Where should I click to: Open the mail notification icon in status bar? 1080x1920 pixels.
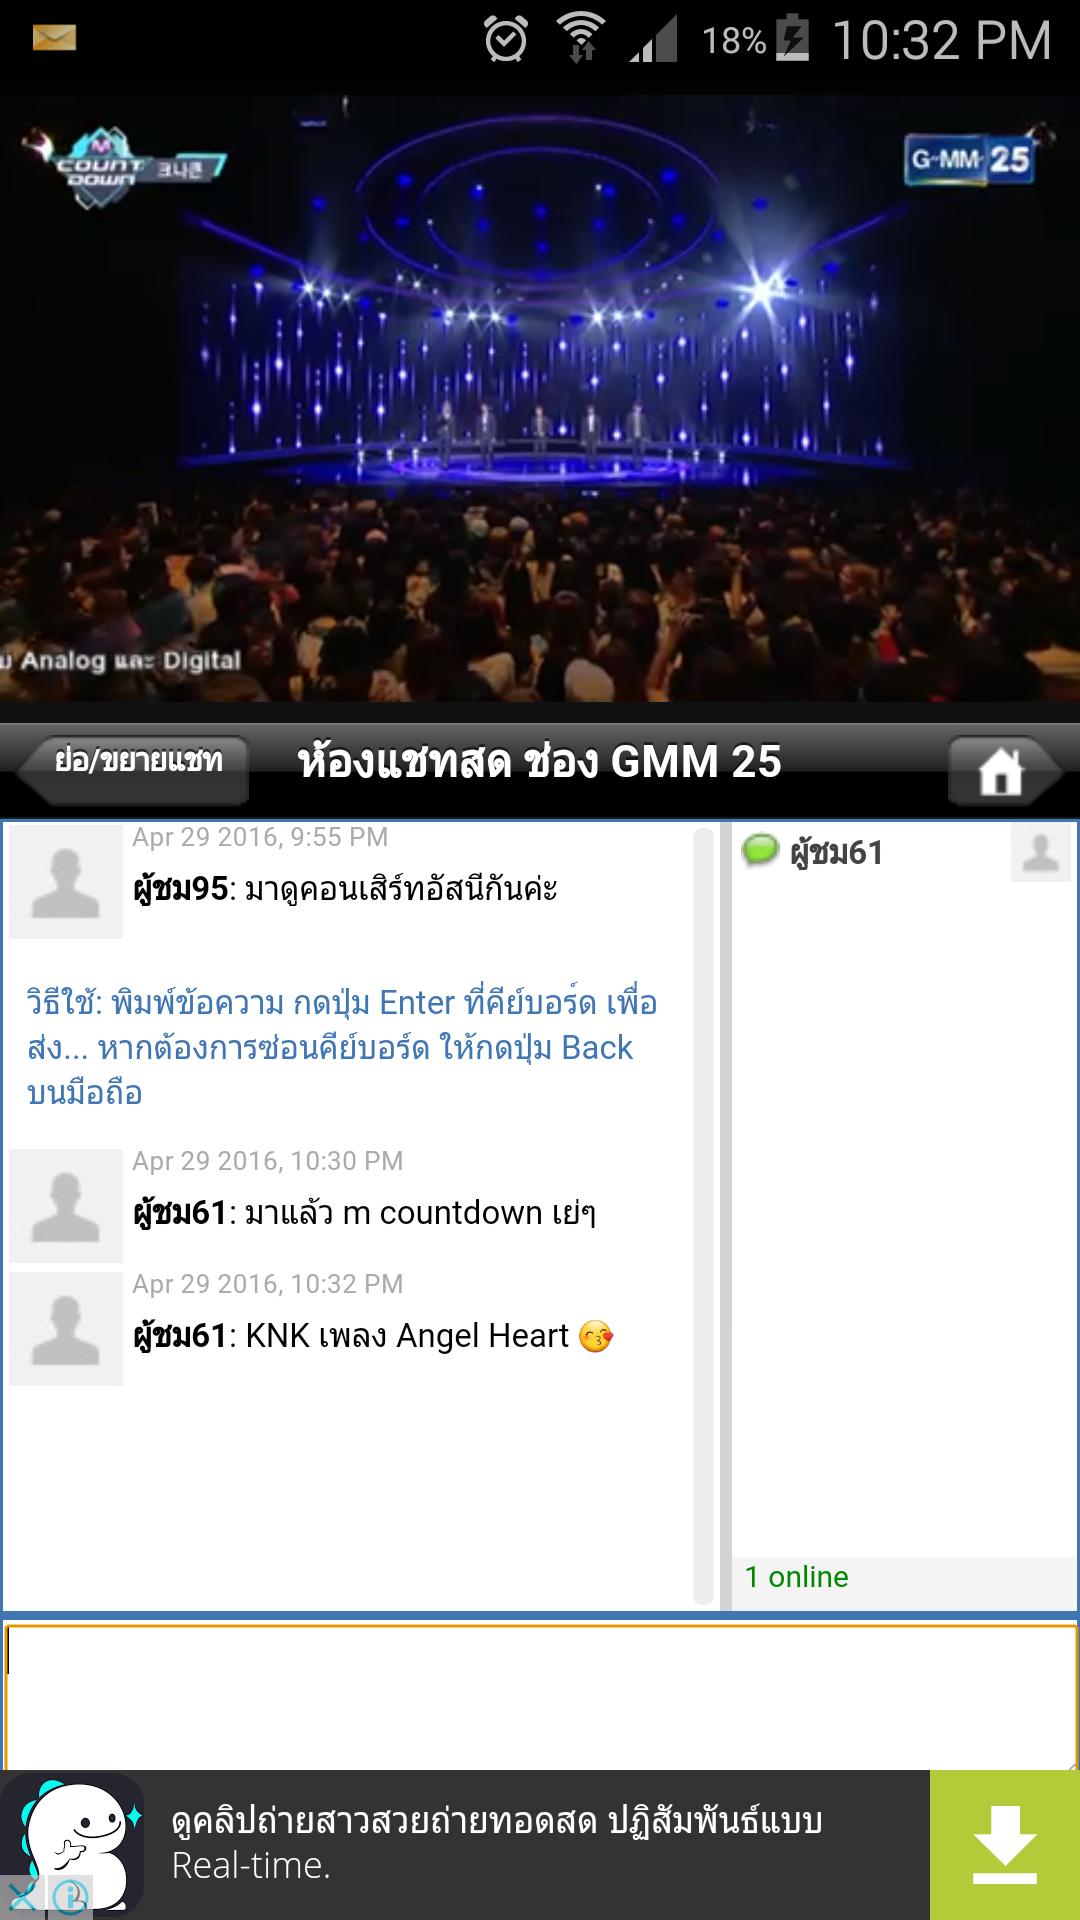coord(54,38)
